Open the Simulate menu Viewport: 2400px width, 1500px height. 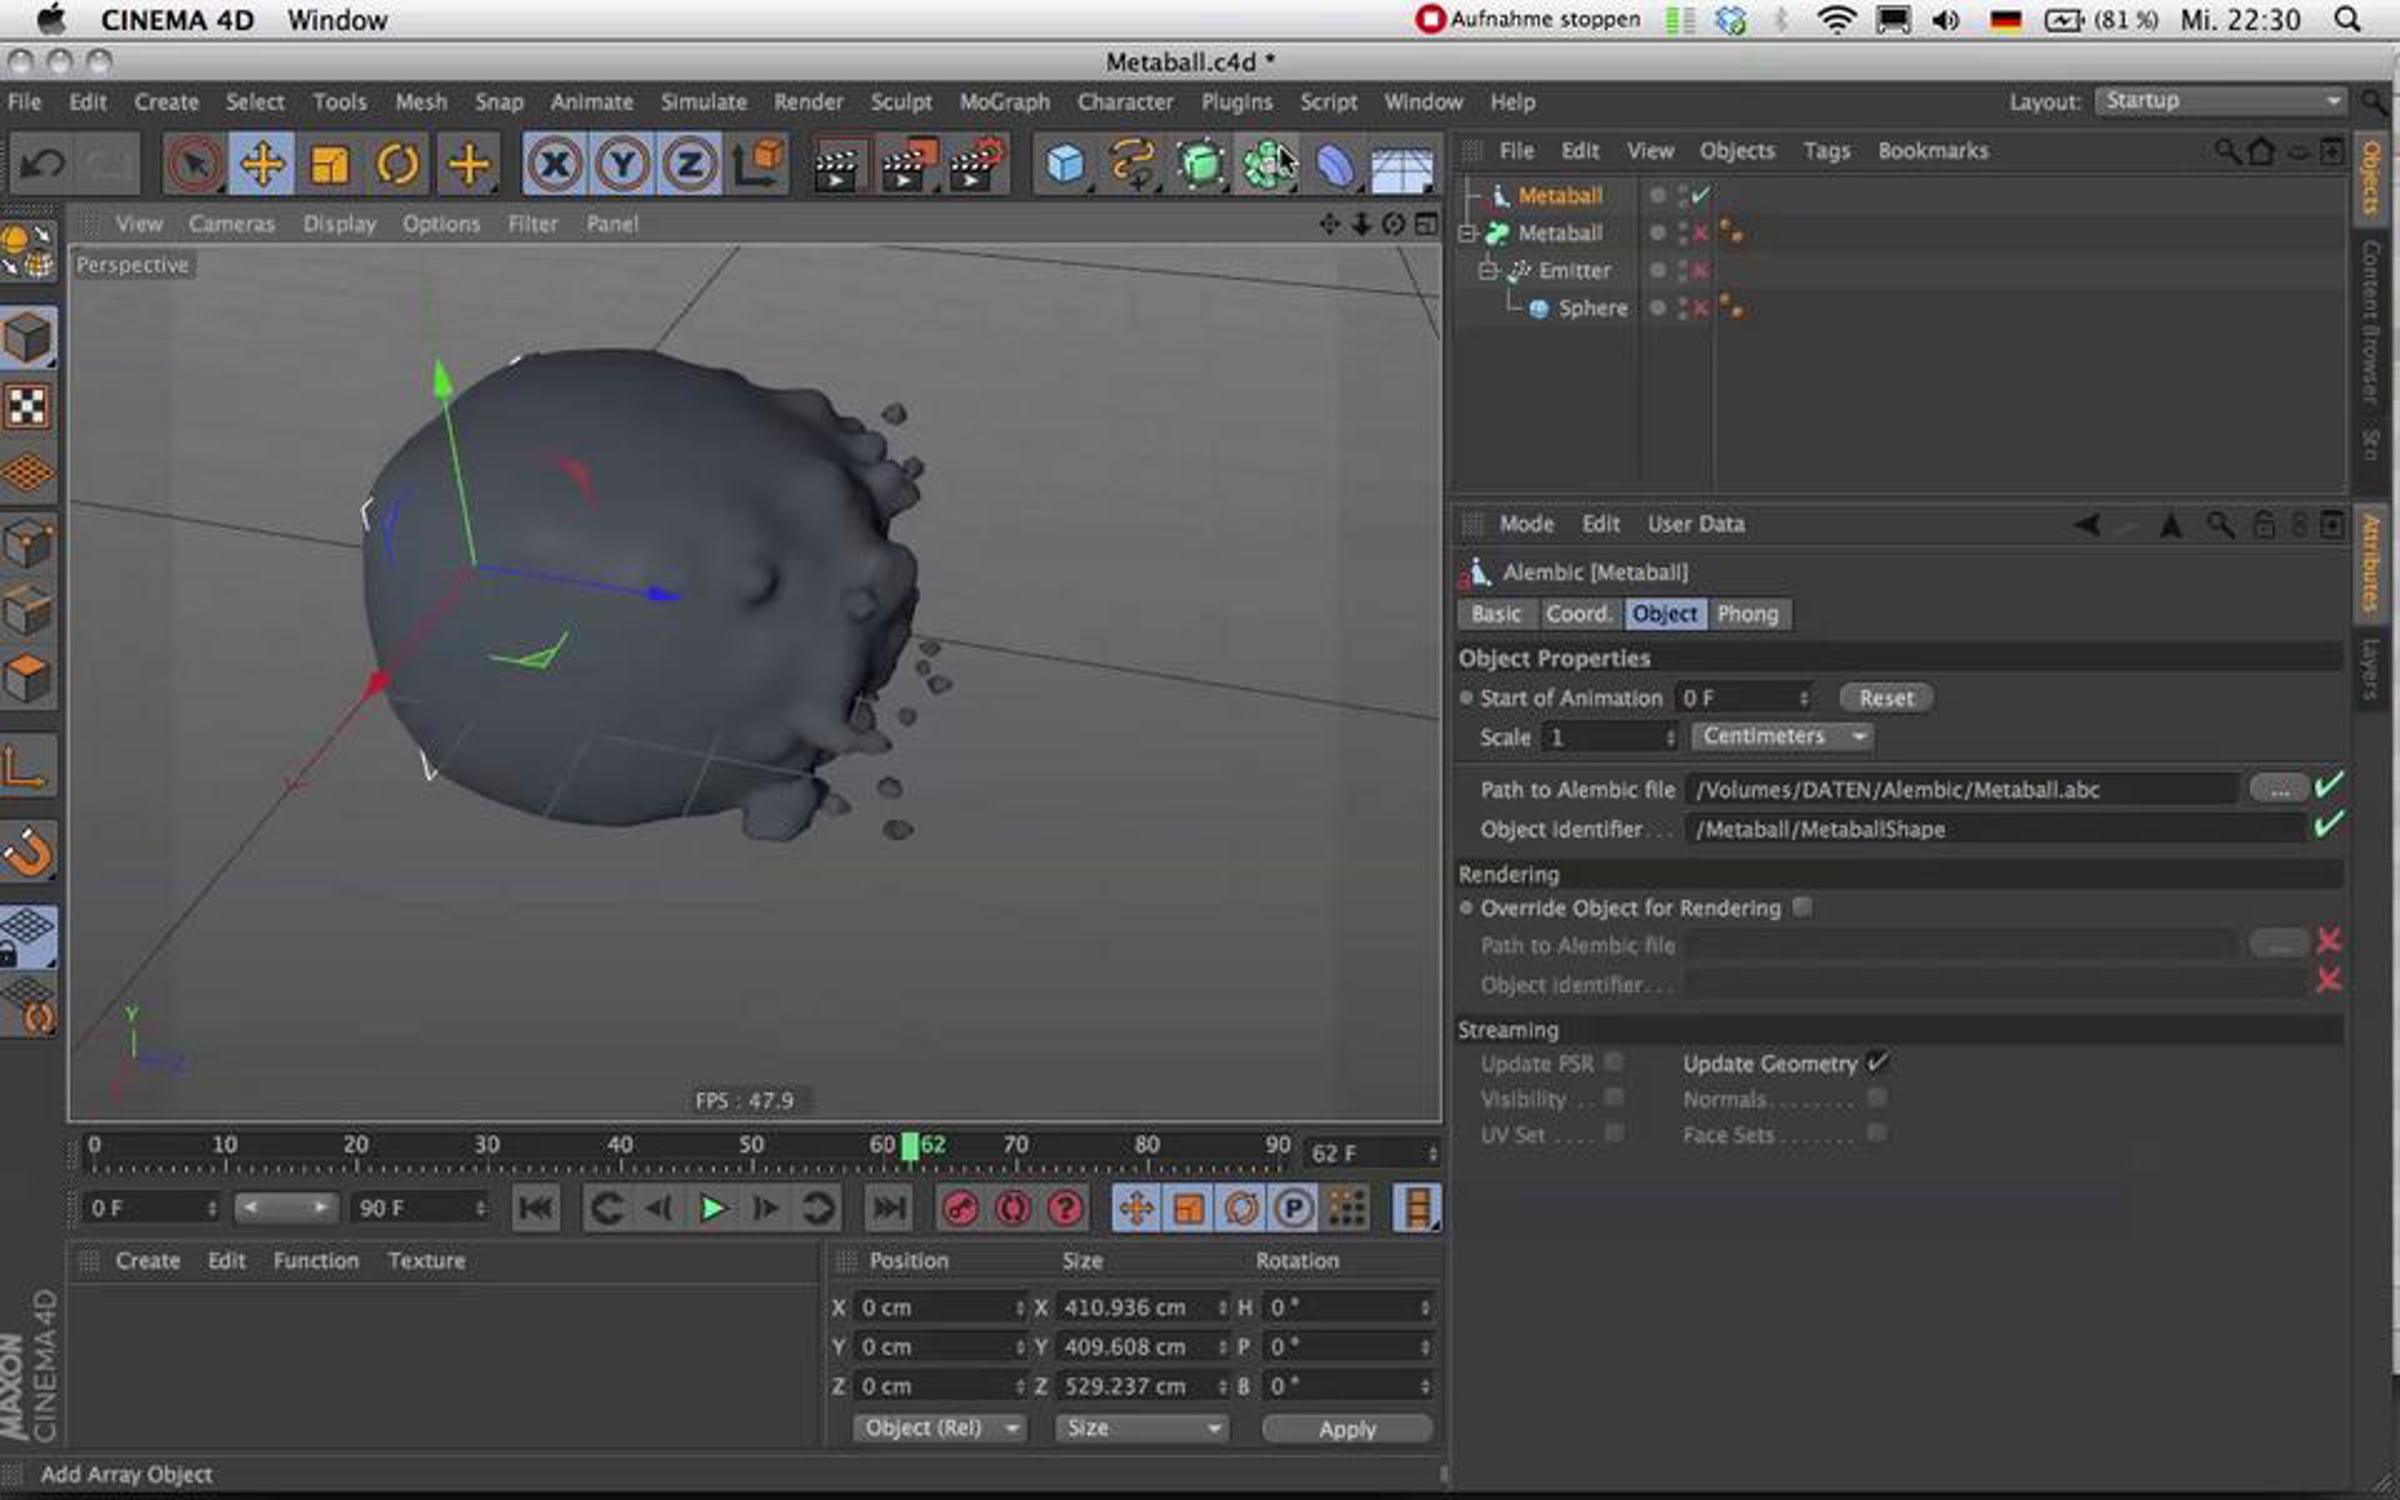[703, 102]
